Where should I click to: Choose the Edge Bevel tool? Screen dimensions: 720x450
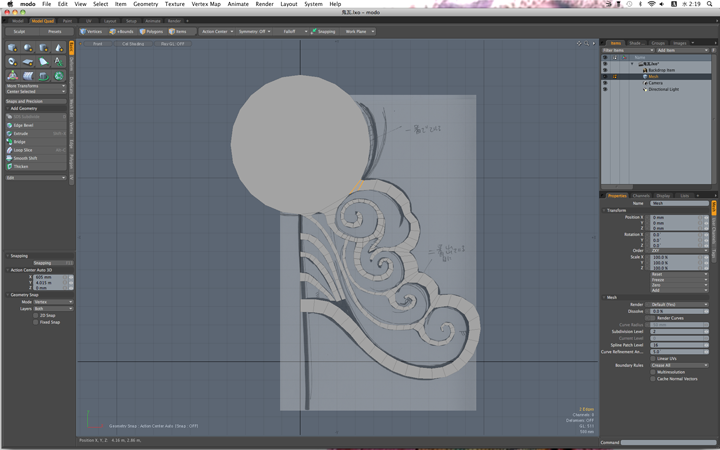(36, 125)
